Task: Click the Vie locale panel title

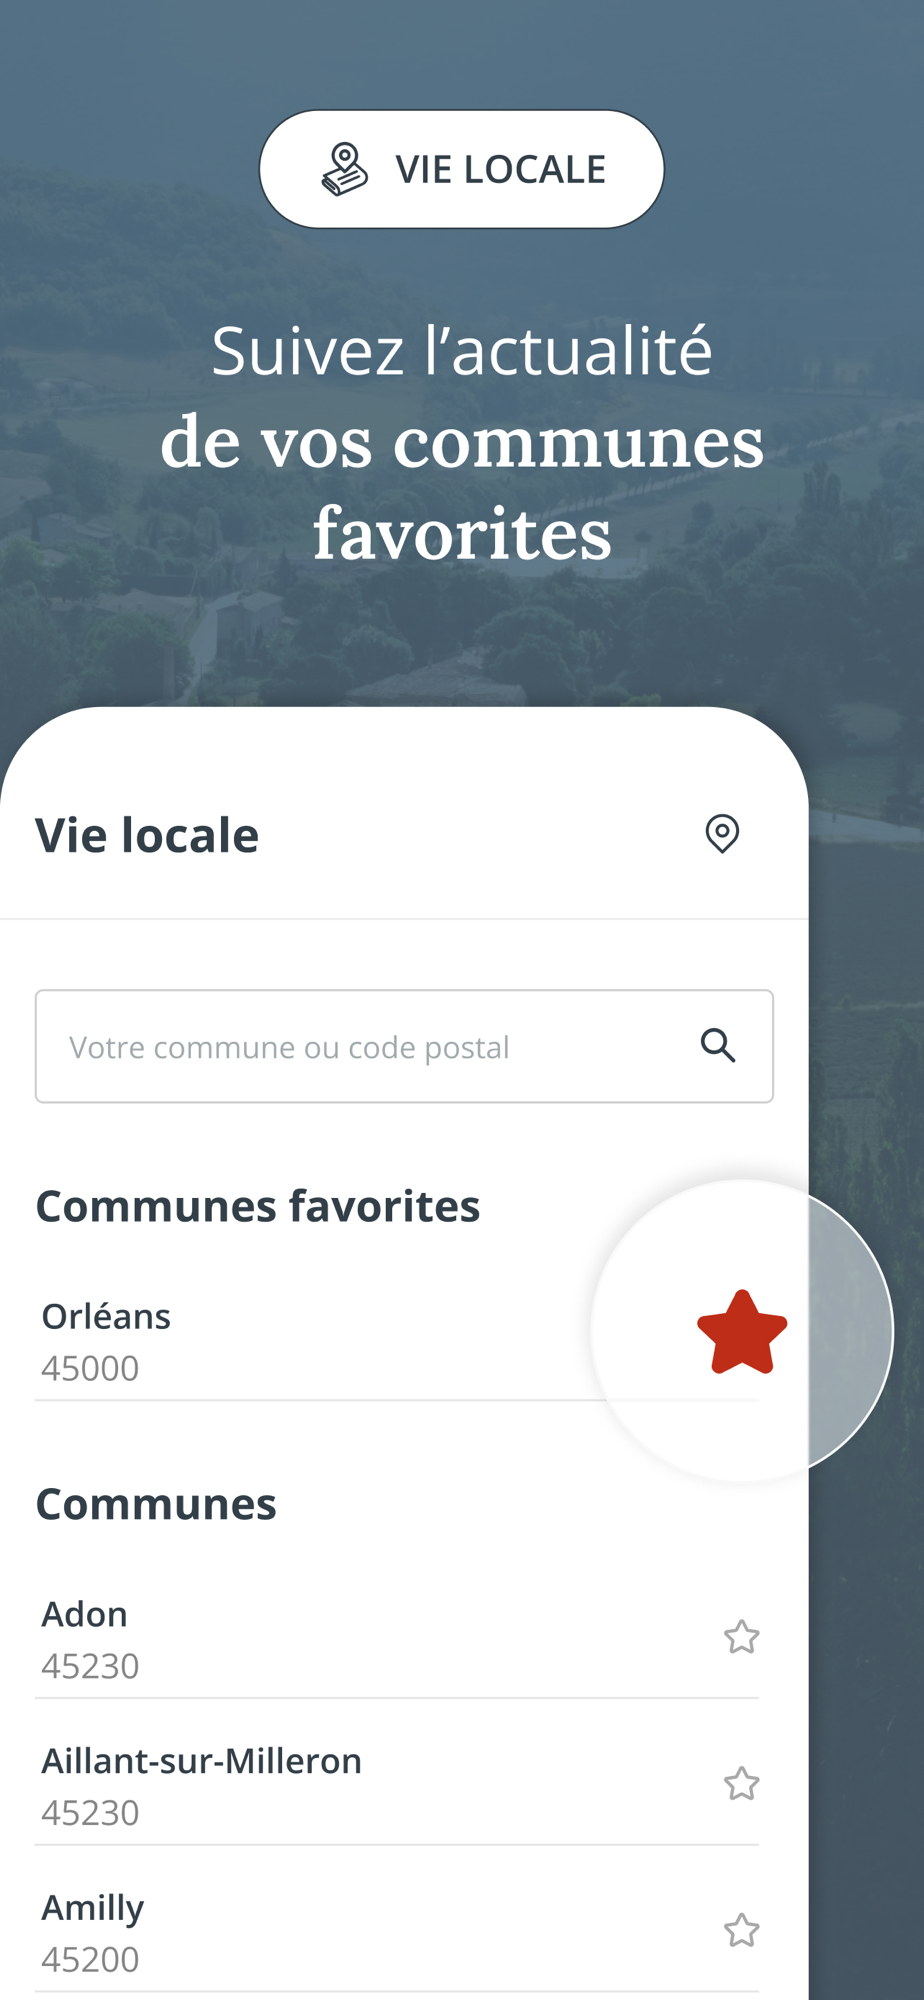Action: pos(147,835)
